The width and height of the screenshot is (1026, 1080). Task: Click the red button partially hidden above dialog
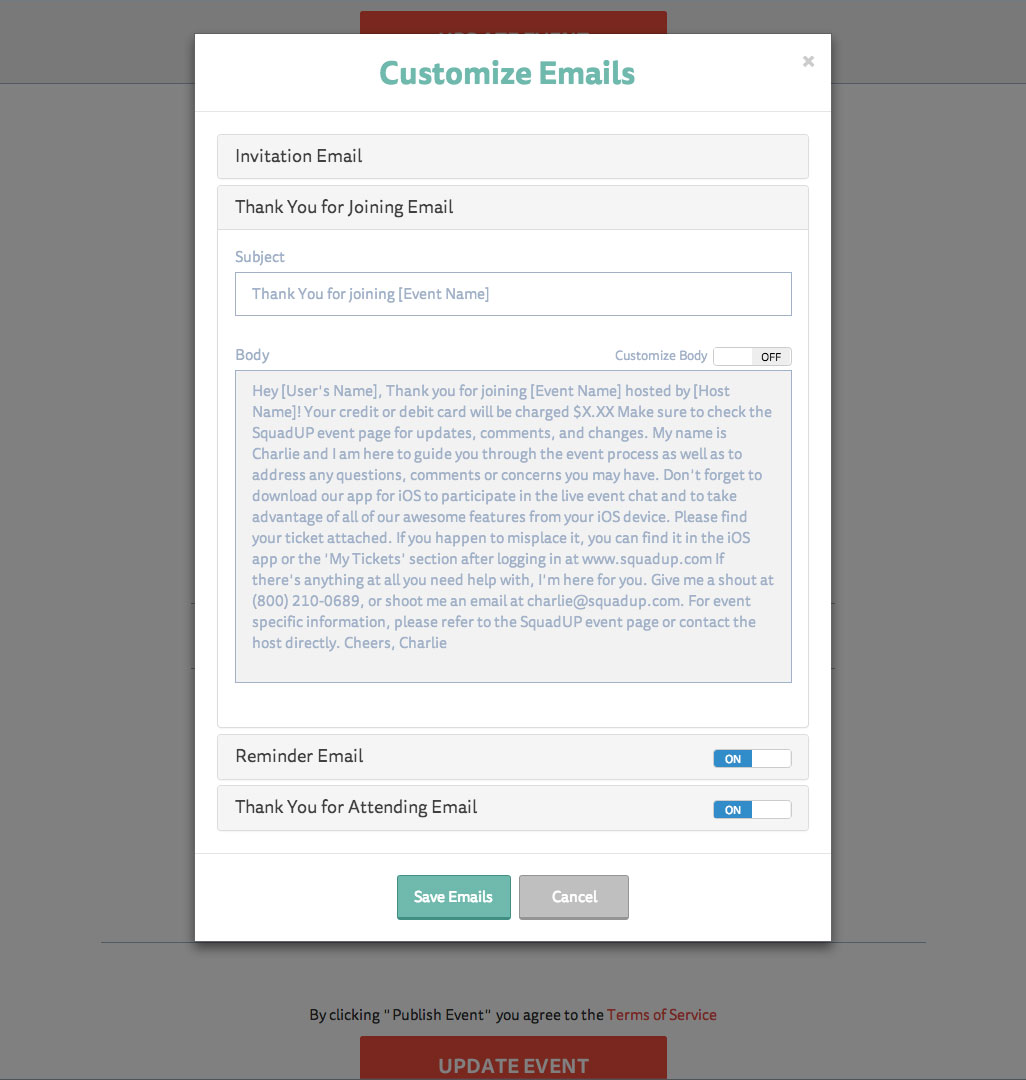coord(513,22)
